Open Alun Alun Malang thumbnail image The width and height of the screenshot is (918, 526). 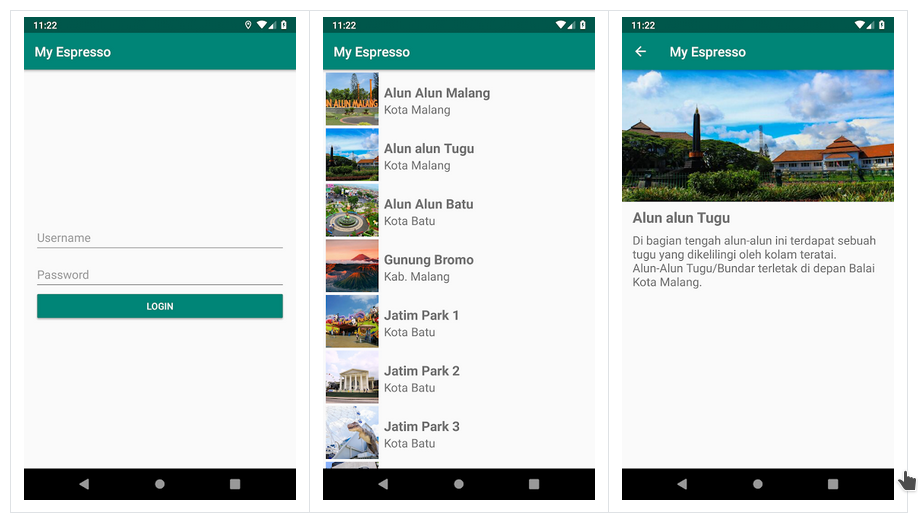click(x=352, y=99)
